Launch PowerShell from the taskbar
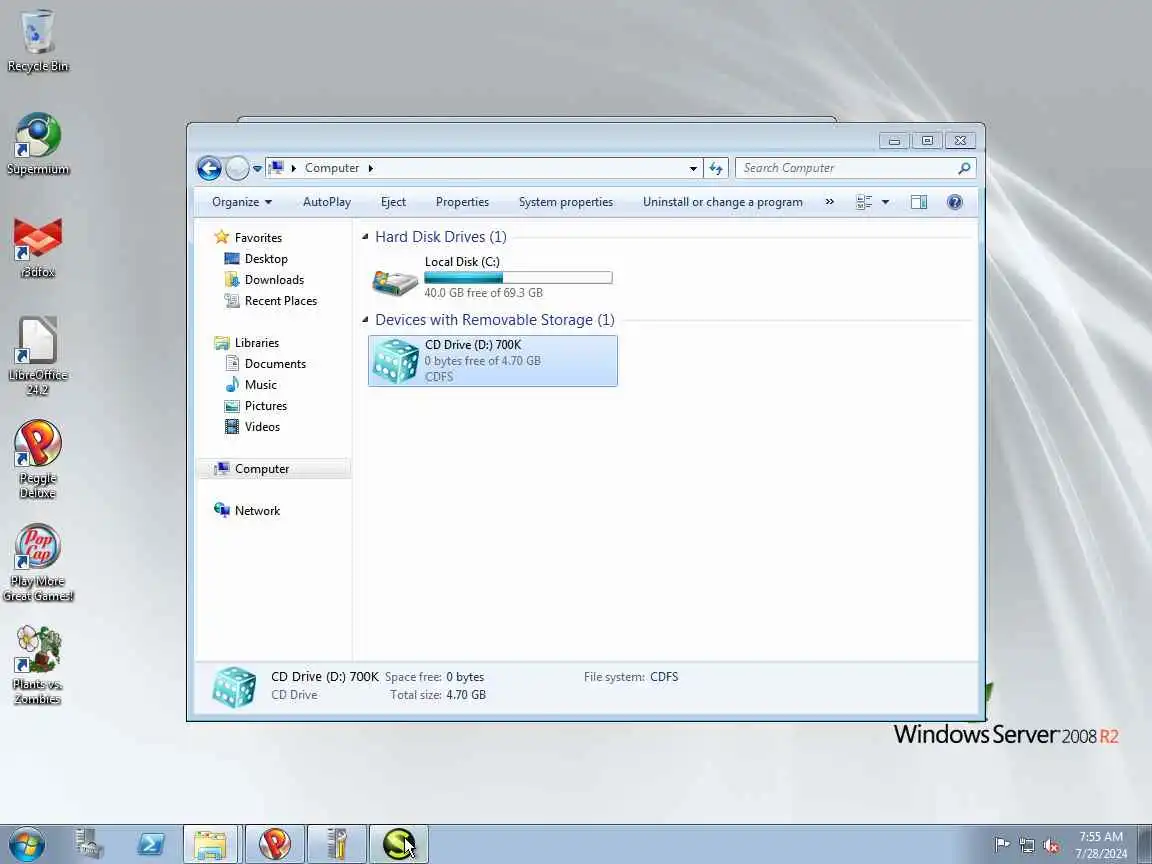Viewport: 1152px width, 864px height. pos(151,844)
